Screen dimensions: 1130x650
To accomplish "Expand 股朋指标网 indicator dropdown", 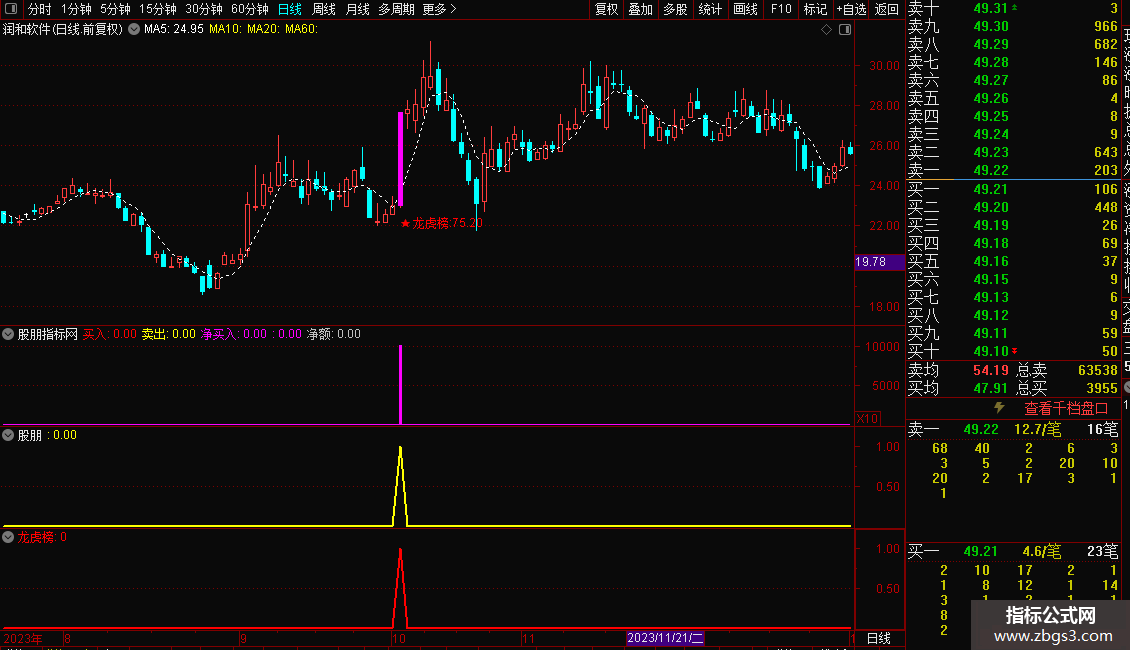I will 8,334.
